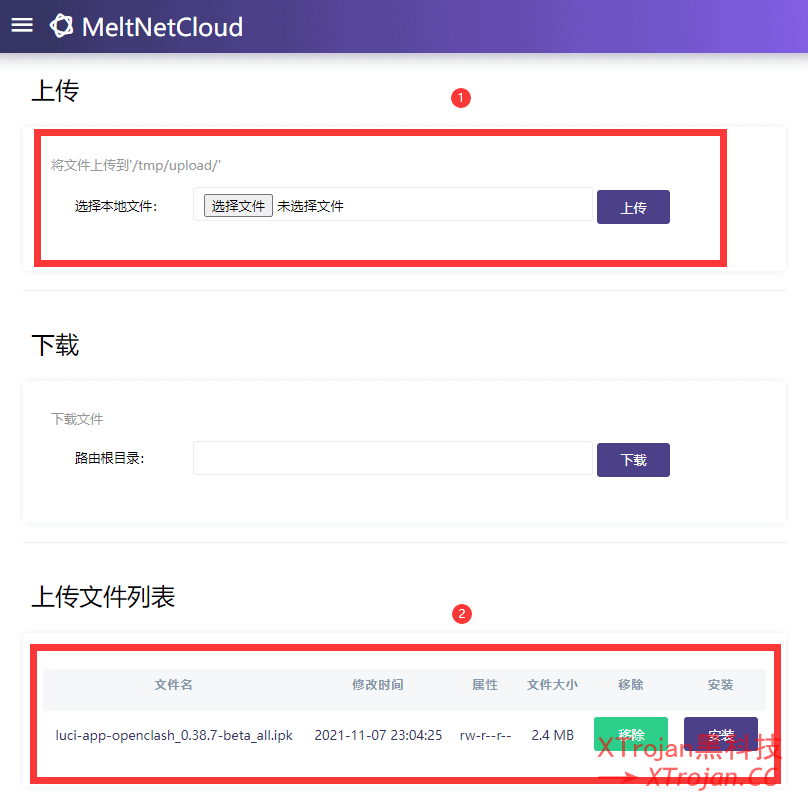The height and width of the screenshot is (798, 808).
Task: Click the red circle marker numbered 2
Action: pos(461,614)
